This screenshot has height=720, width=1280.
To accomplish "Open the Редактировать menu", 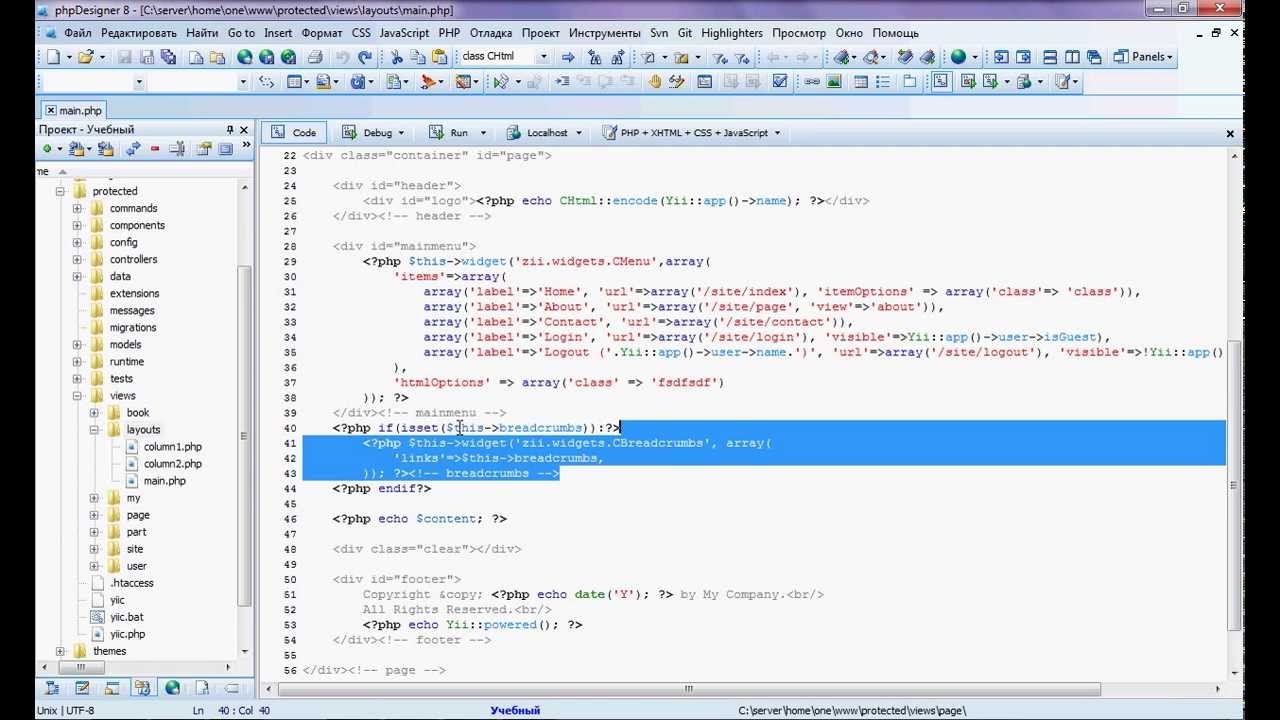I will click(139, 33).
